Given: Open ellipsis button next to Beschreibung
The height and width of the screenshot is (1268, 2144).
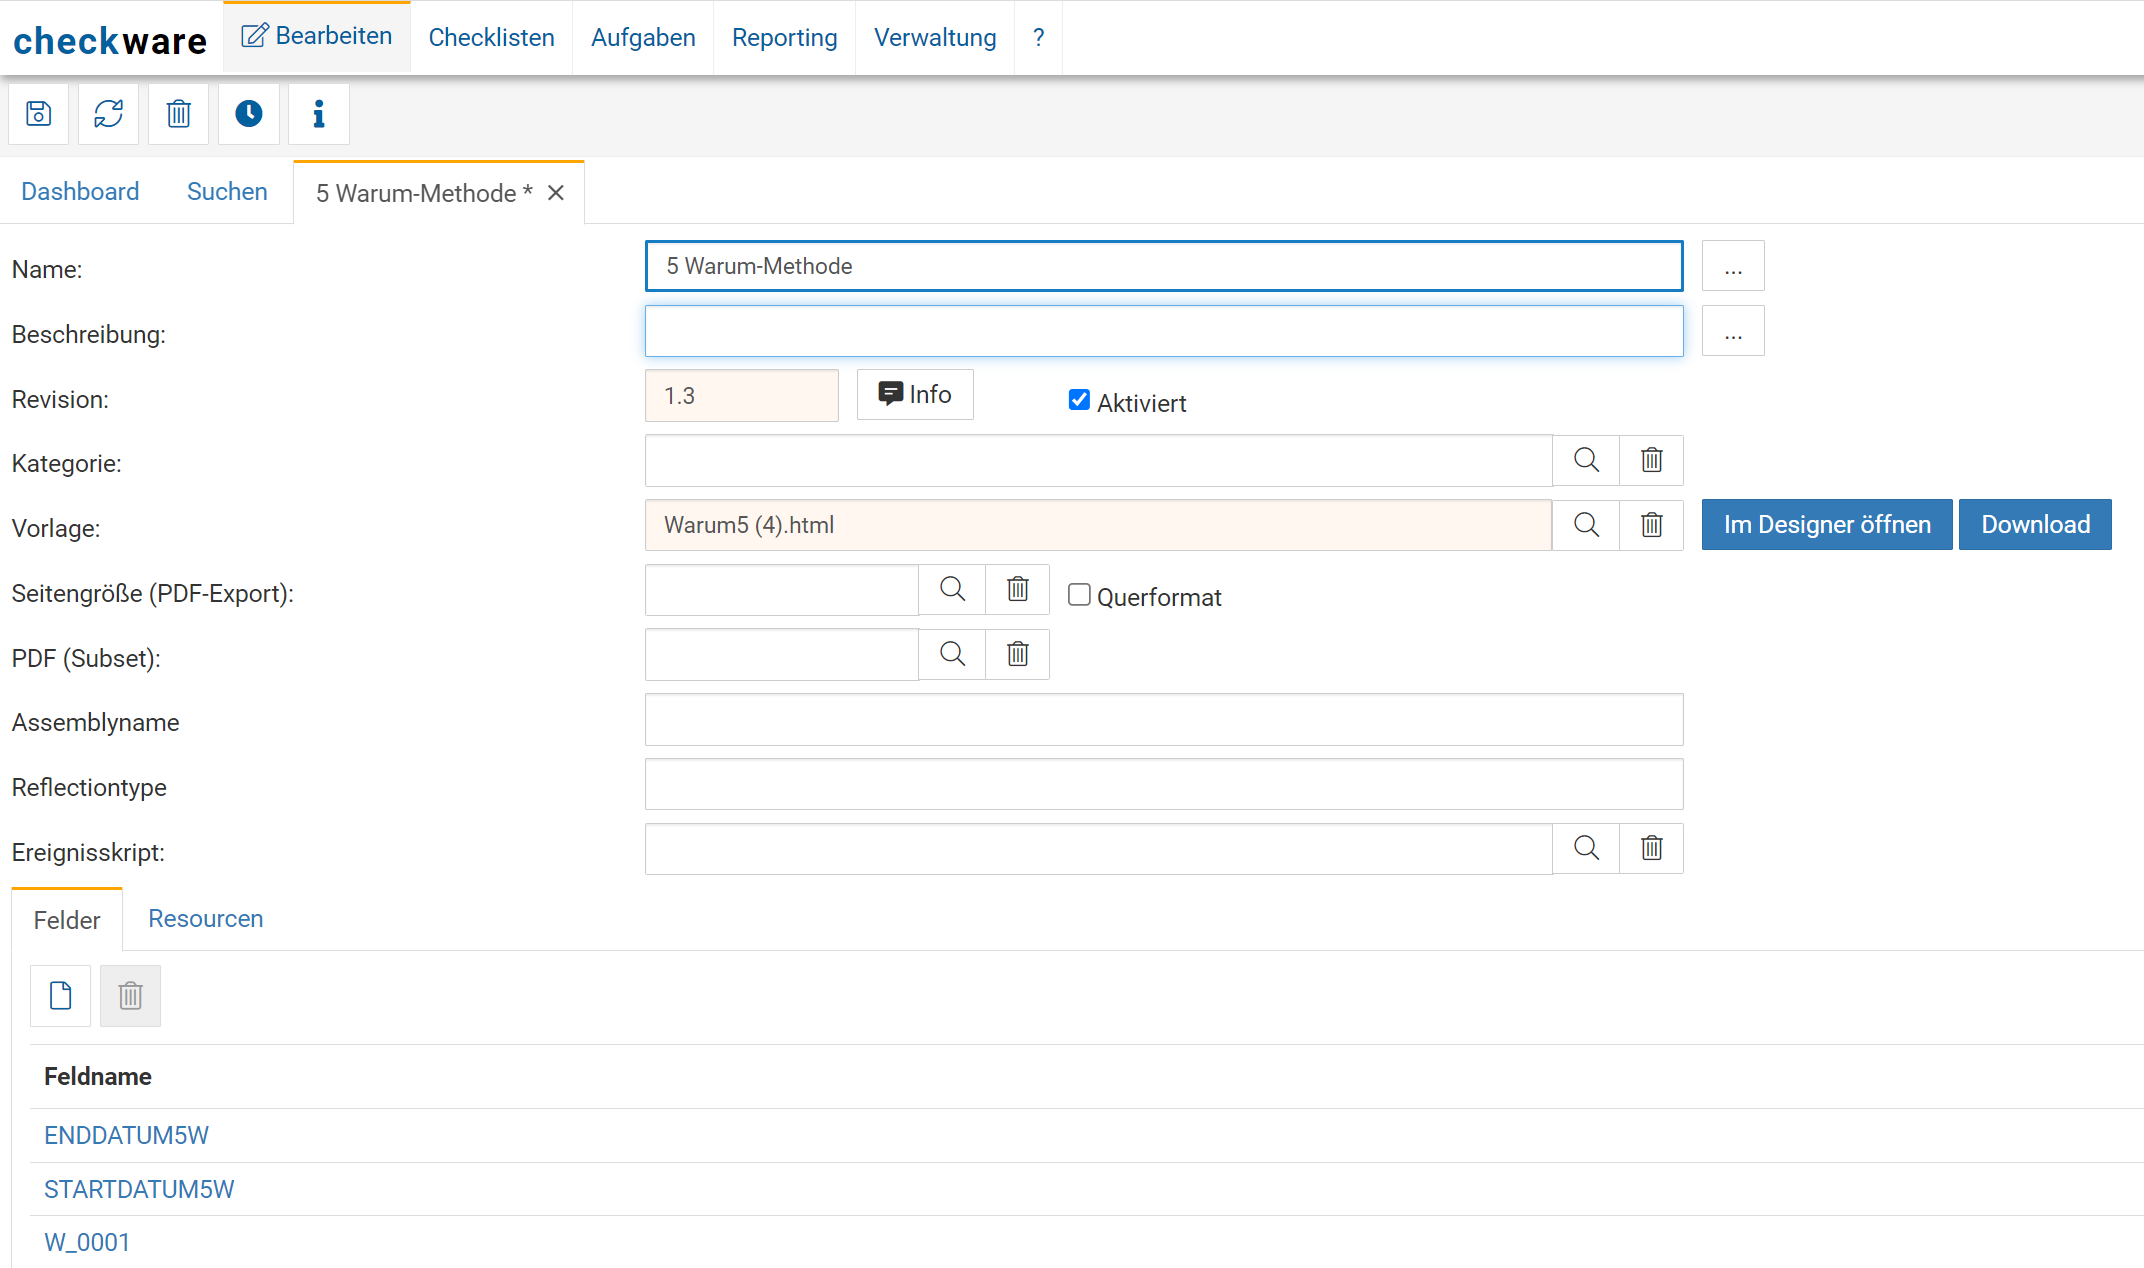Looking at the screenshot, I should coord(1733,331).
